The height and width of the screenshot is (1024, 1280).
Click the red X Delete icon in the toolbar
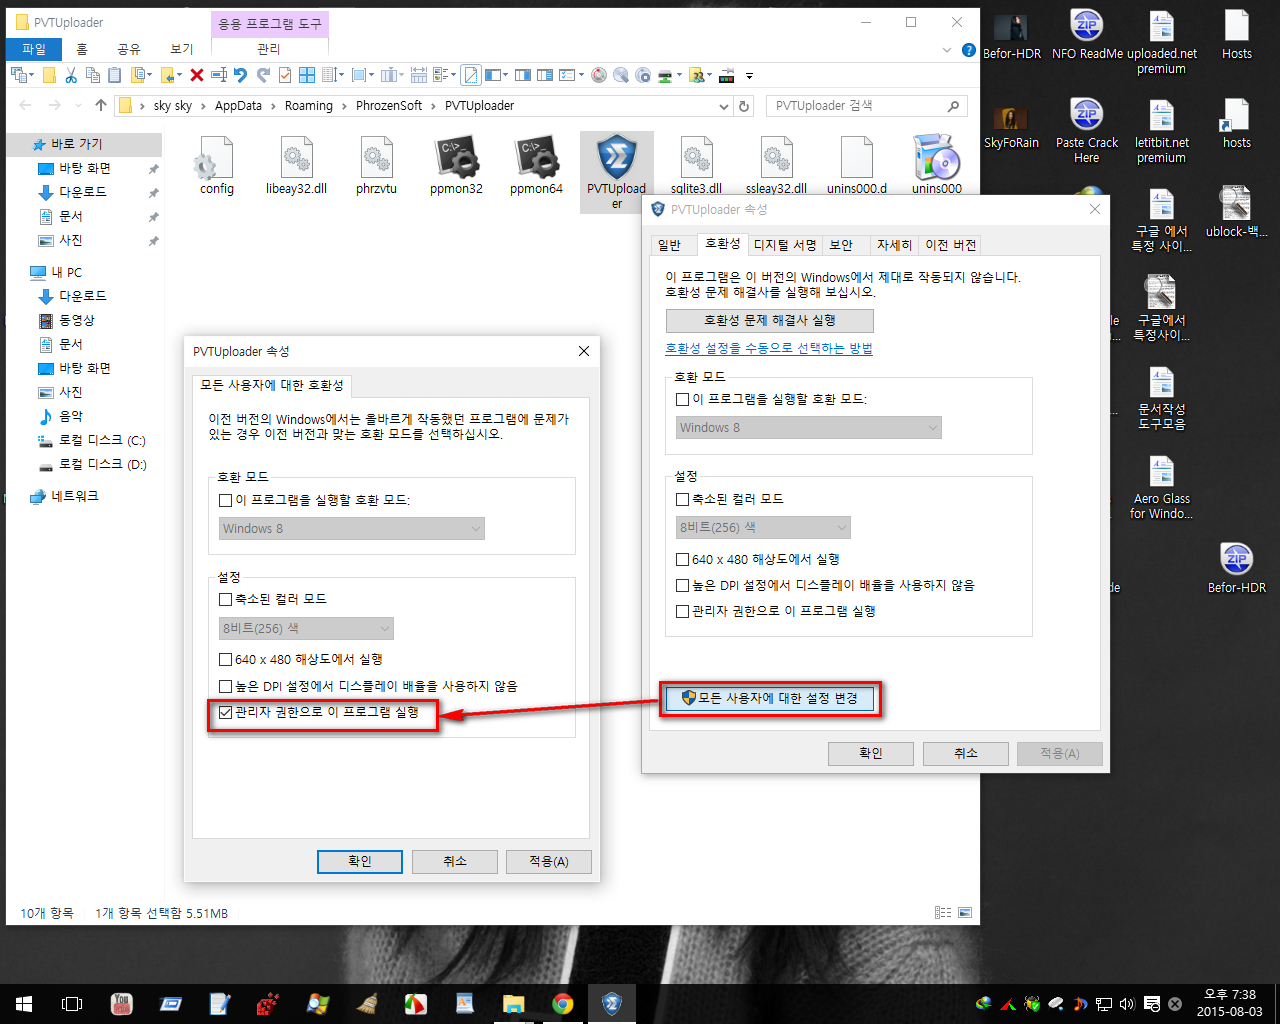click(197, 75)
